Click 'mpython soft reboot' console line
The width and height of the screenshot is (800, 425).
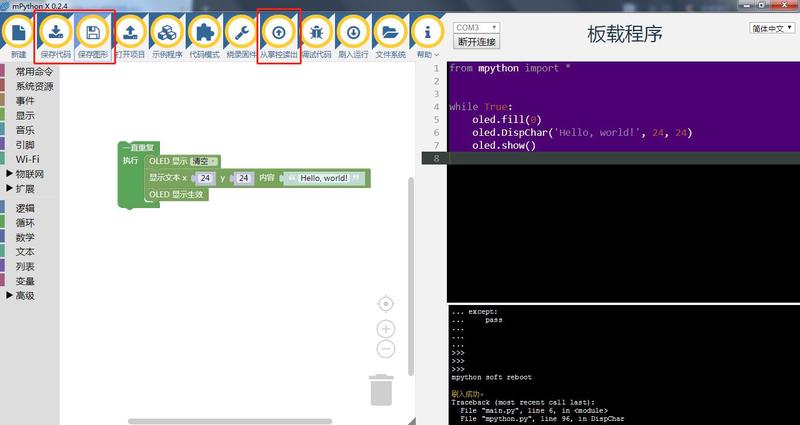[491, 378]
